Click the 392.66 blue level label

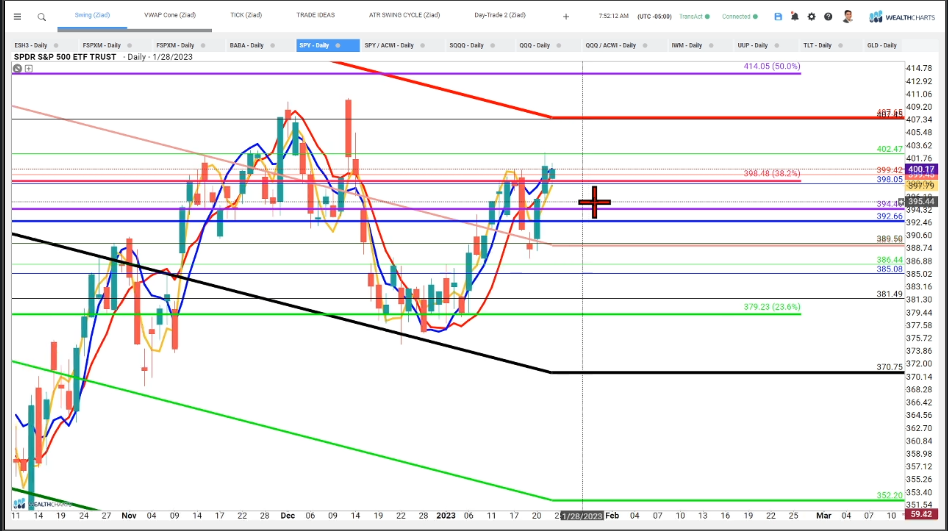click(889, 216)
